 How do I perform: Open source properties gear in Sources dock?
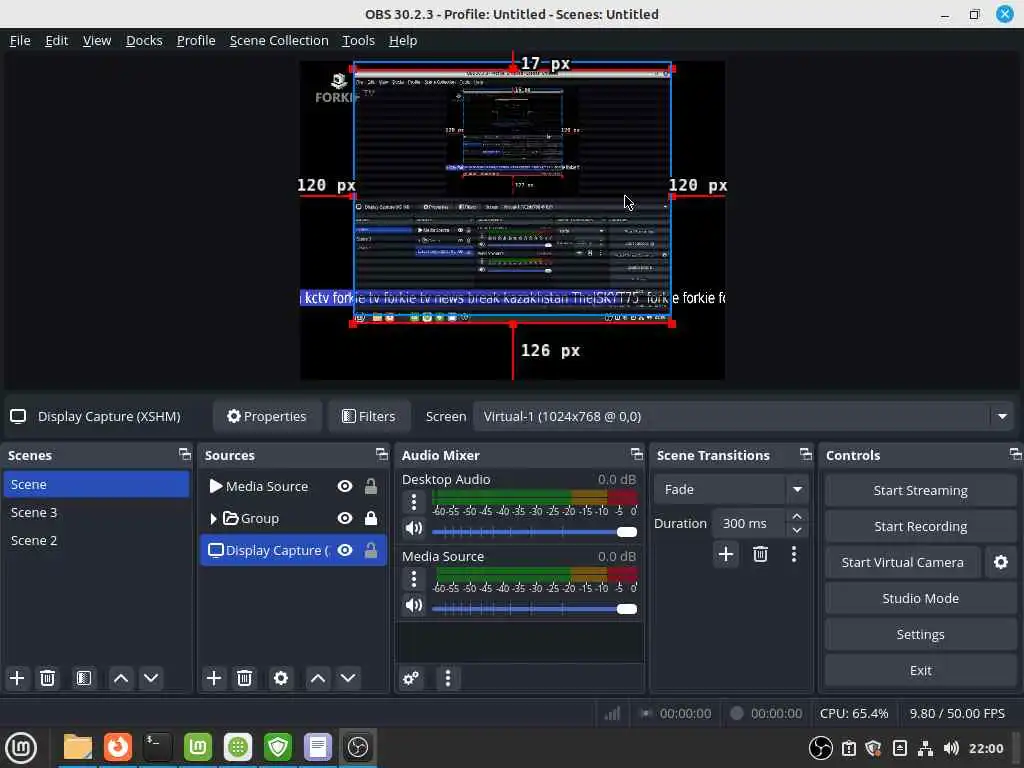tap(281, 678)
